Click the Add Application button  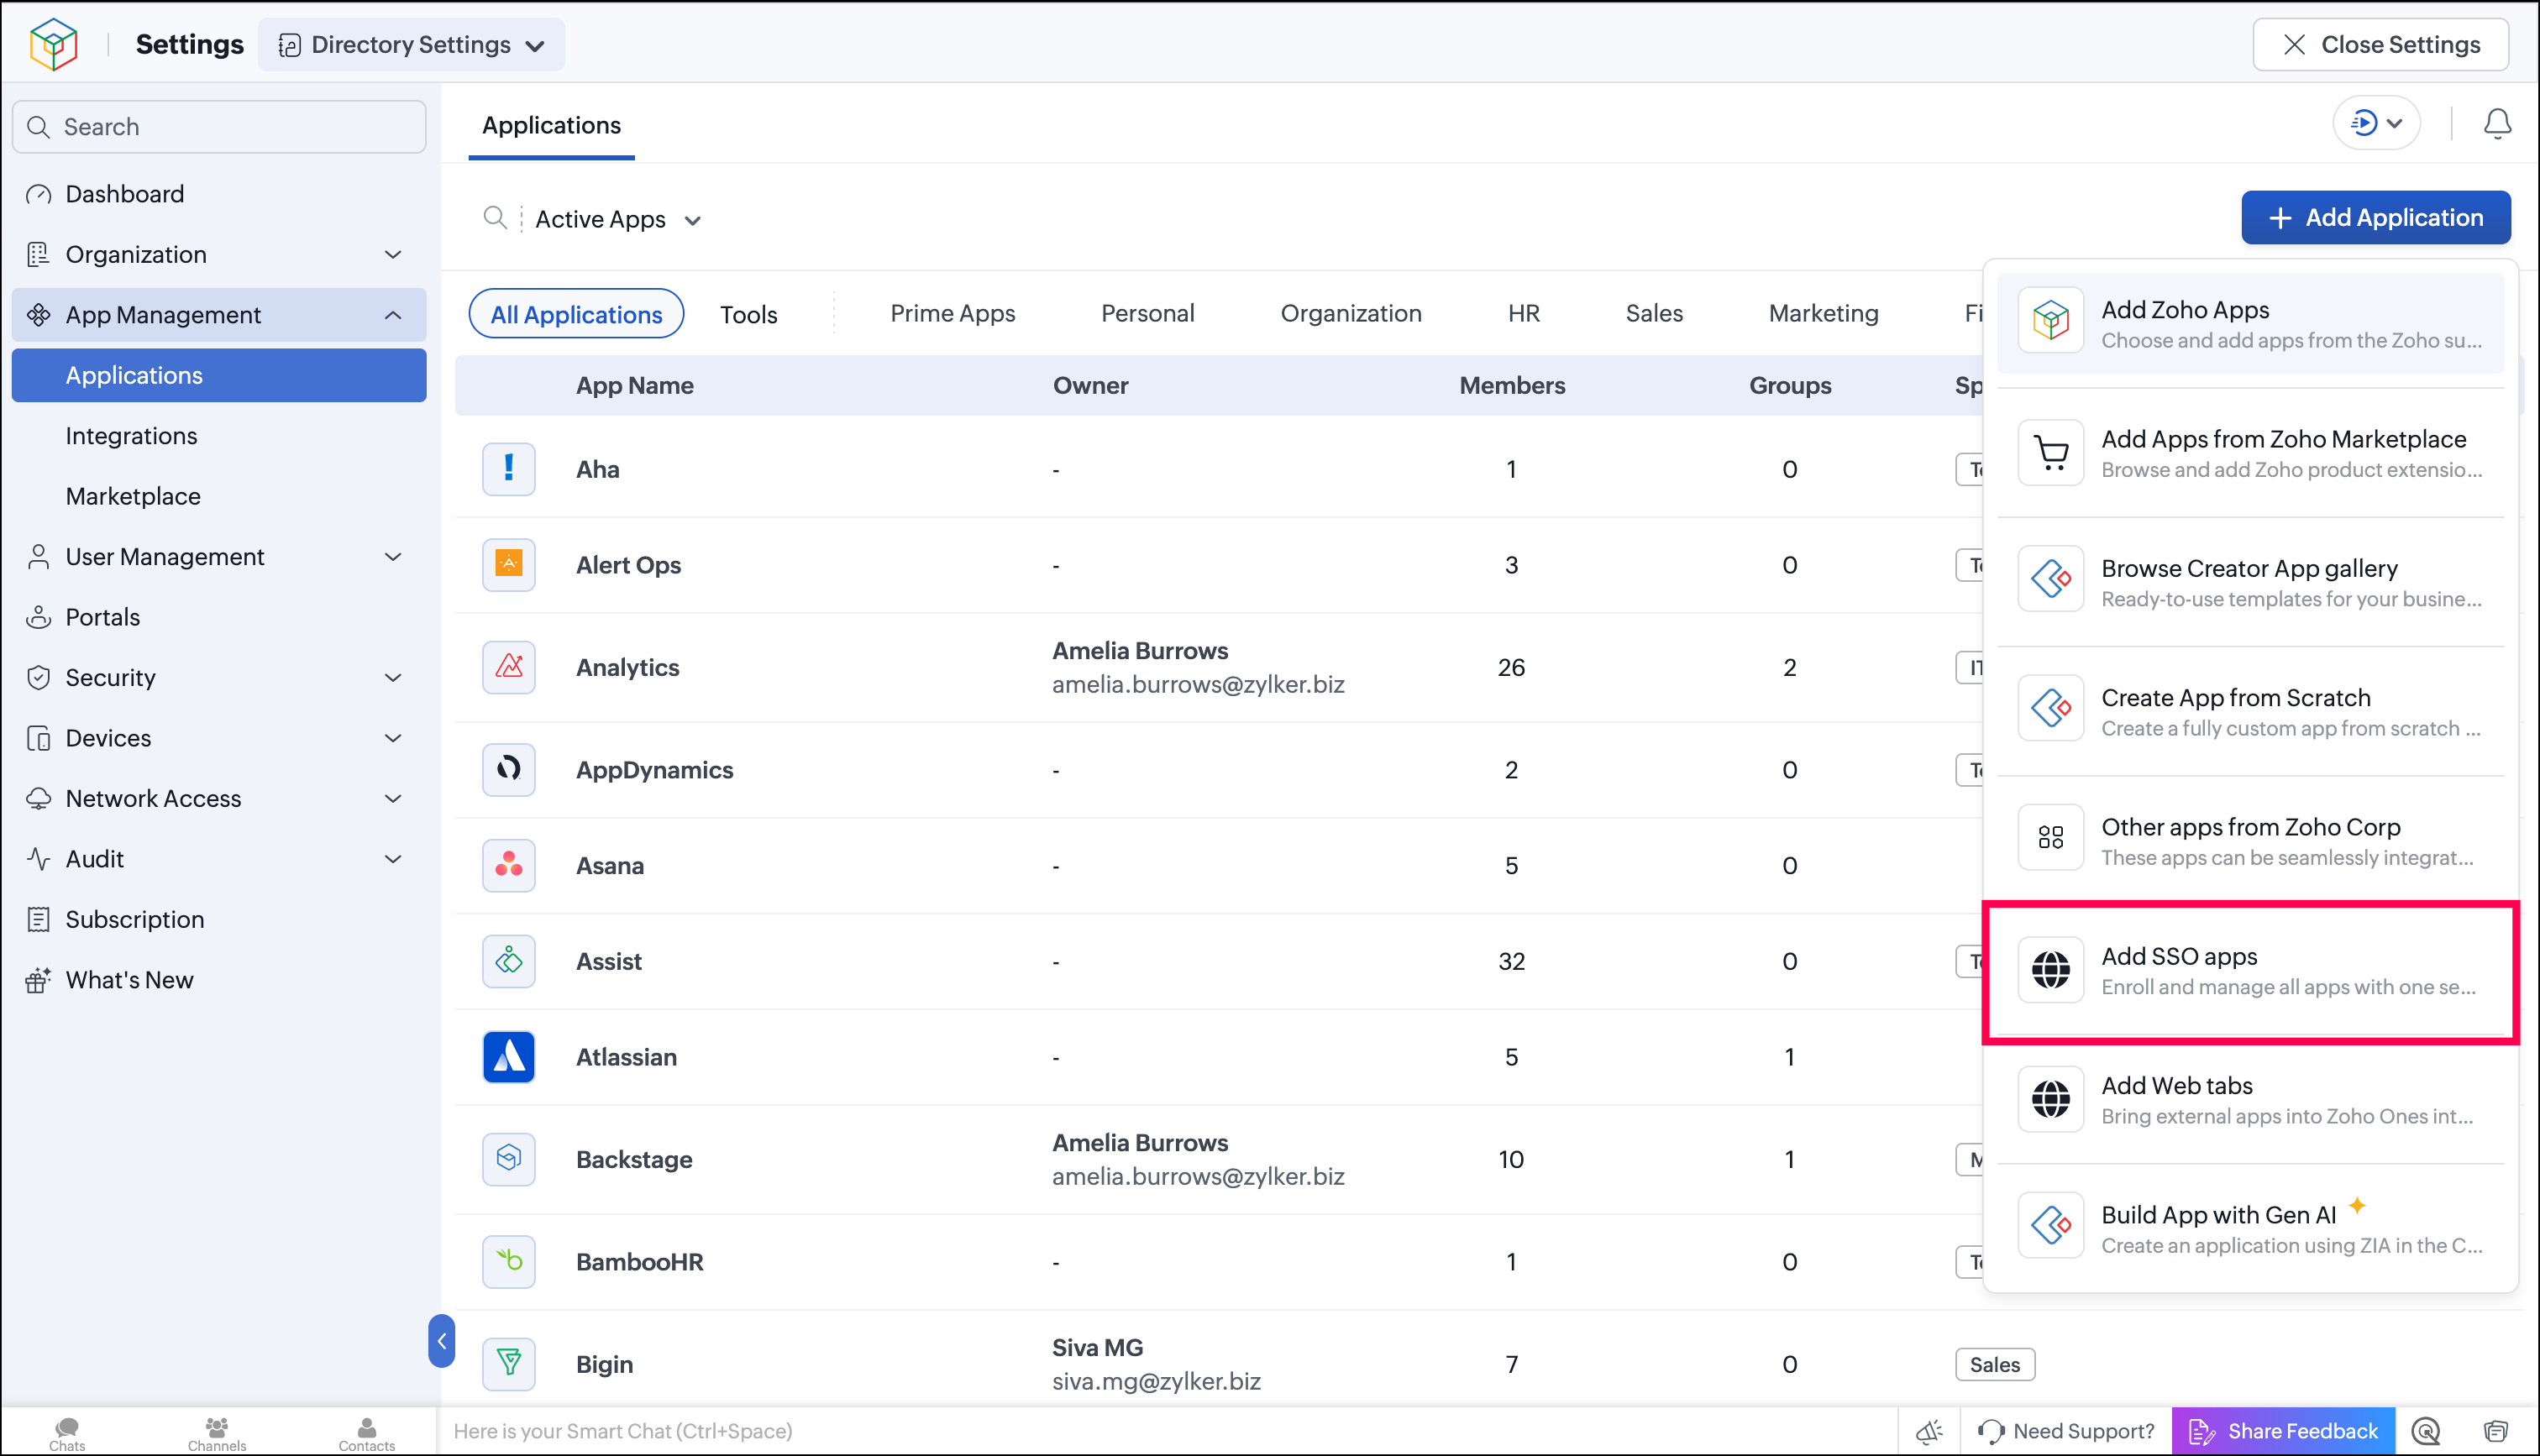(2376, 217)
